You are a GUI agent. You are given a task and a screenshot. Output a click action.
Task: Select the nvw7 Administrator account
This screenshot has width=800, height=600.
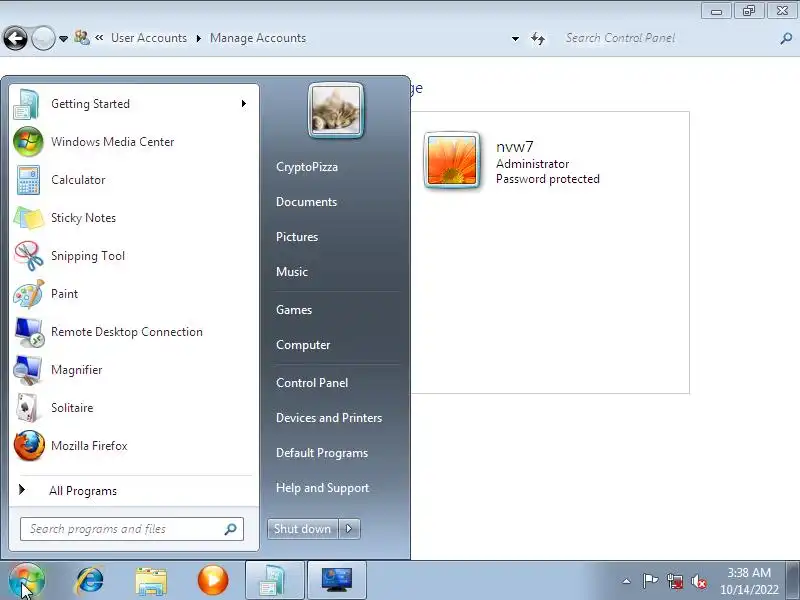[x=512, y=161]
